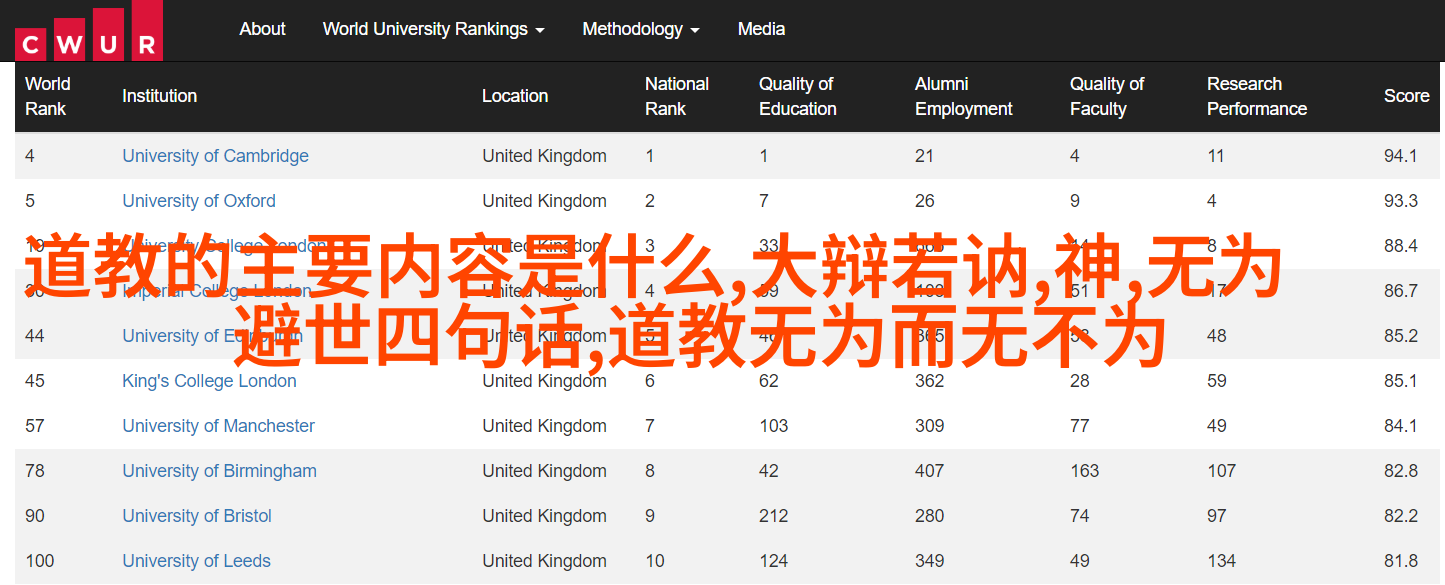Open the Media nav item
This screenshot has height=585, width=1445.
pos(761,29)
